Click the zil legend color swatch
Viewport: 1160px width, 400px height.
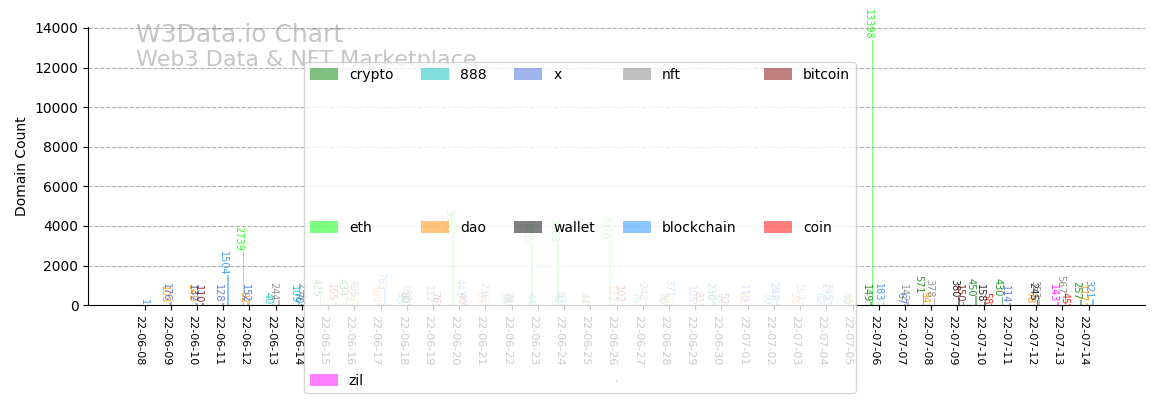324,380
